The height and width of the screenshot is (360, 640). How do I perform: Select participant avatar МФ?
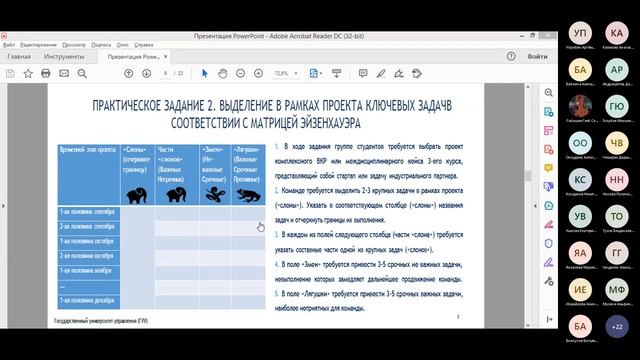click(x=617, y=289)
